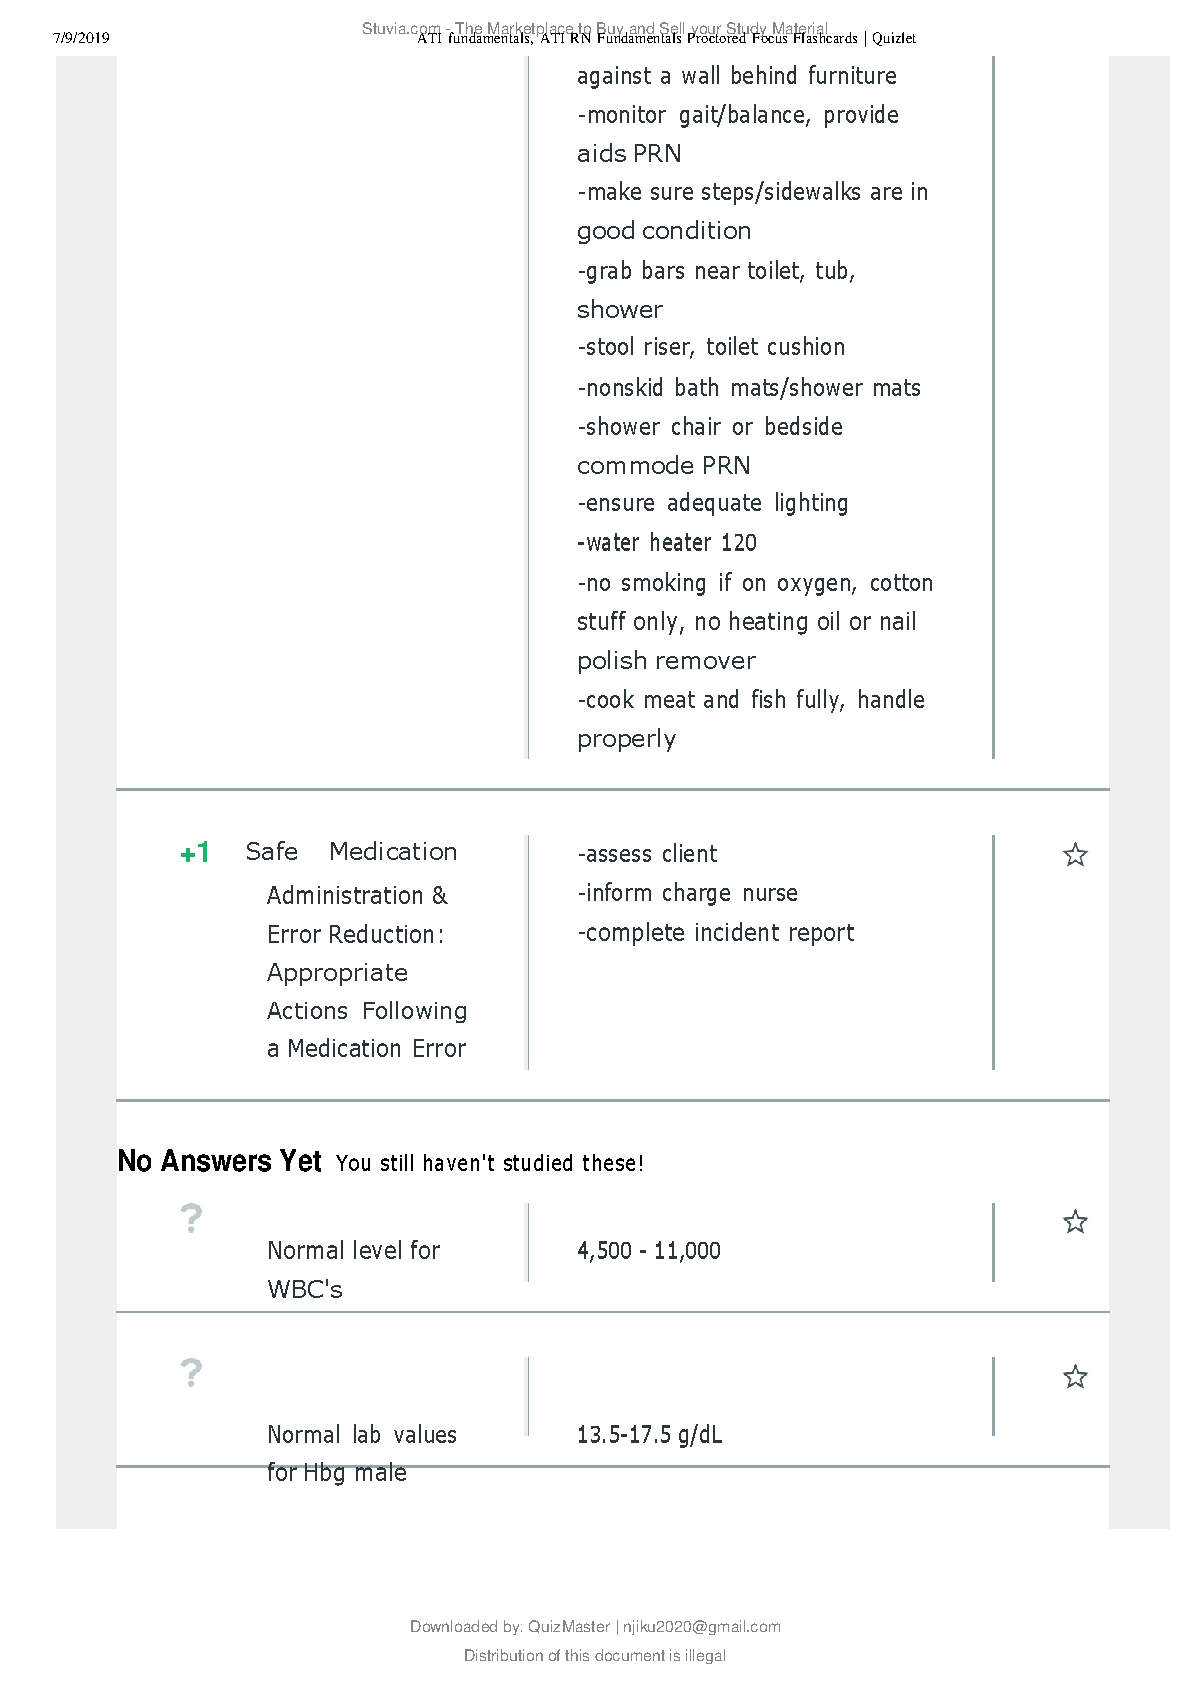Click the '-water heater 120' line

(667, 543)
